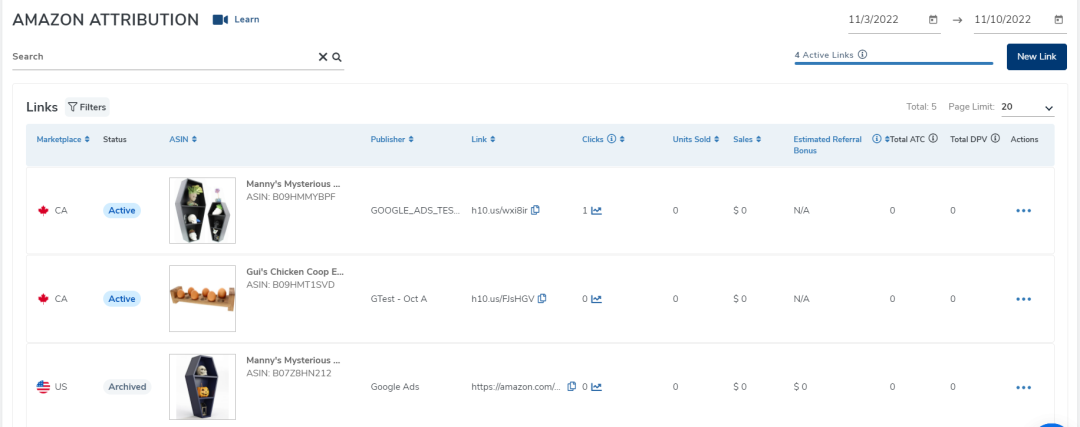Clear the search field with X icon
This screenshot has width=1080, height=427.
[x=323, y=57]
